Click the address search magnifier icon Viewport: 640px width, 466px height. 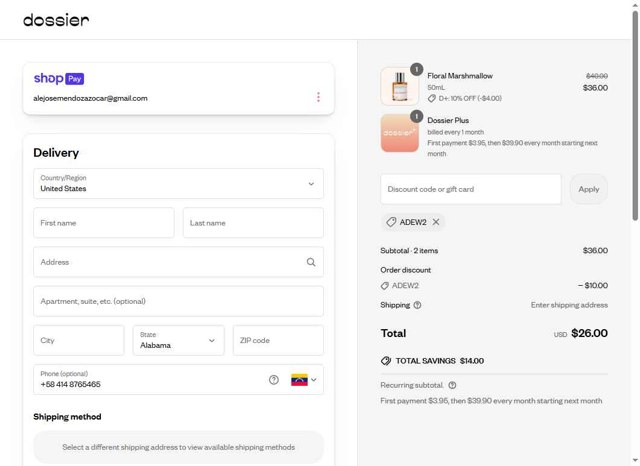pos(311,262)
